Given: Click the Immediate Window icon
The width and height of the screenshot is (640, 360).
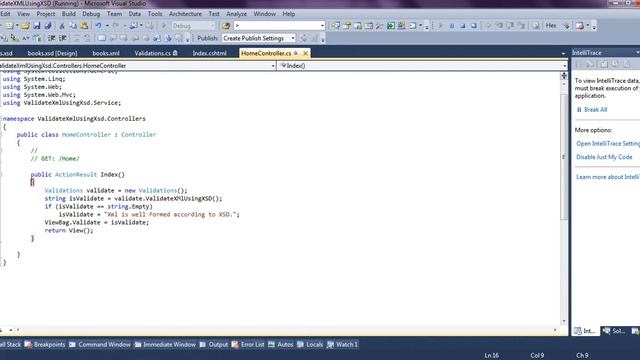Looking at the screenshot, I should point(138,344).
